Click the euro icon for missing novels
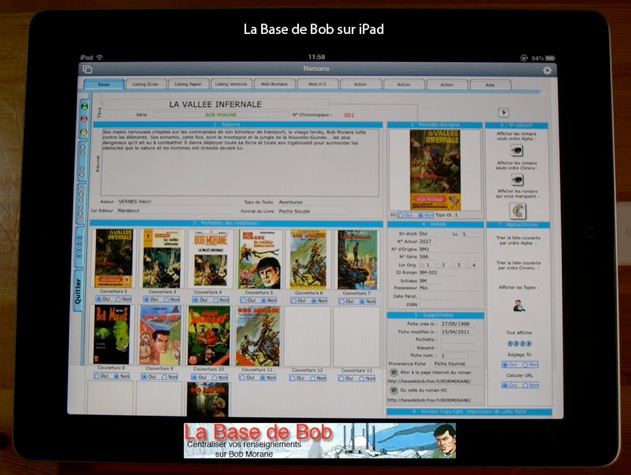631x475 pixels. pyautogui.click(x=518, y=211)
